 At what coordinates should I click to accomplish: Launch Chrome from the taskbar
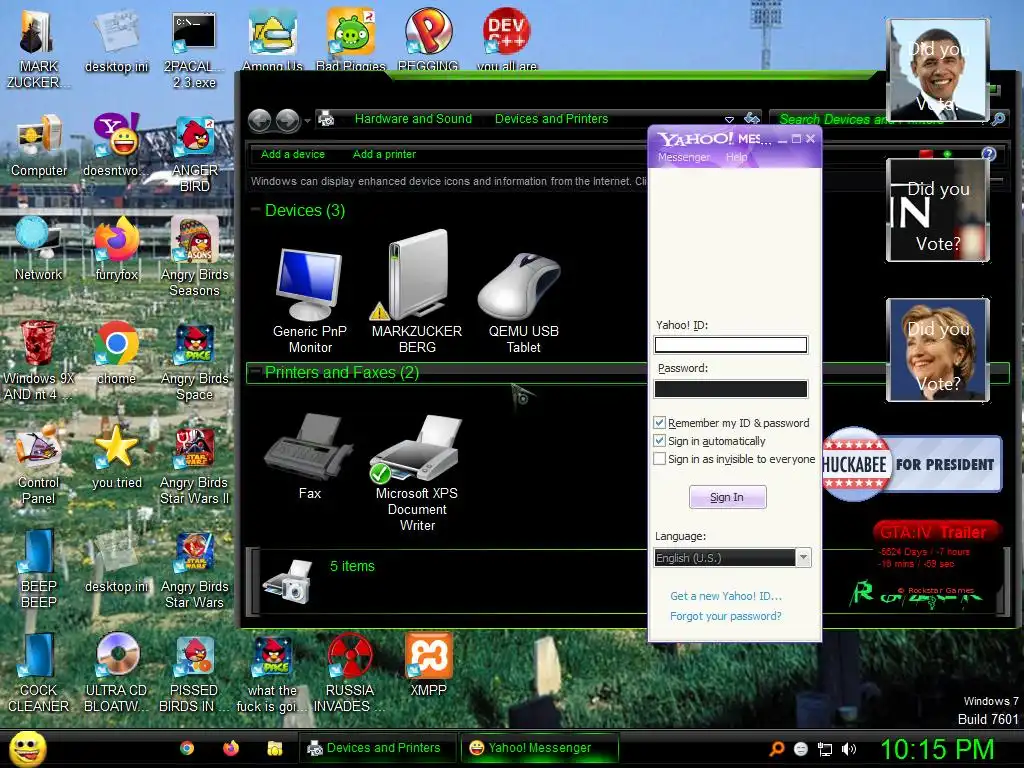pyautogui.click(x=187, y=748)
